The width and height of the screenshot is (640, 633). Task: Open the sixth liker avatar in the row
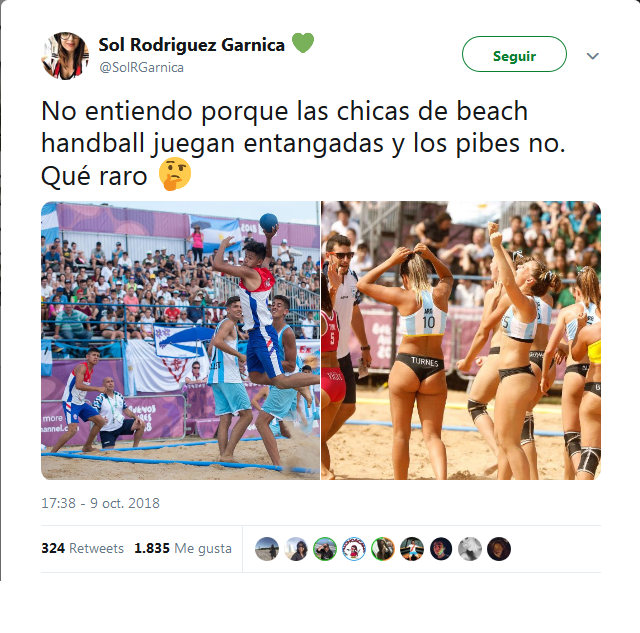click(x=412, y=549)
